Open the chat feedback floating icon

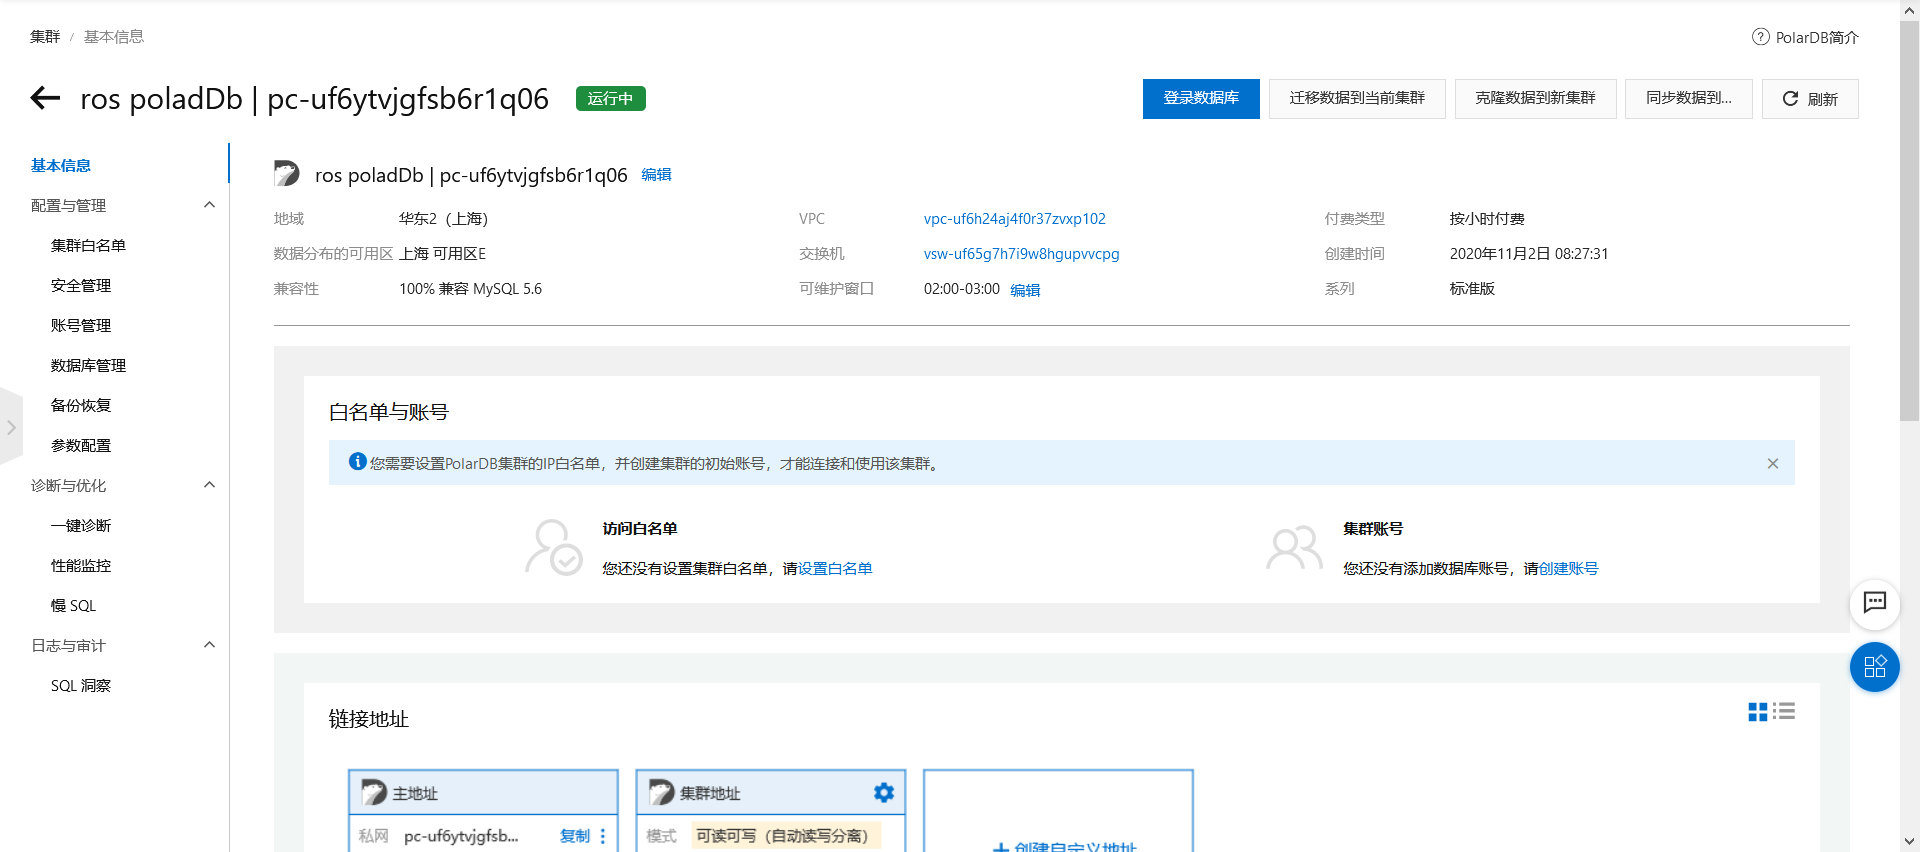coord(1874,603)
